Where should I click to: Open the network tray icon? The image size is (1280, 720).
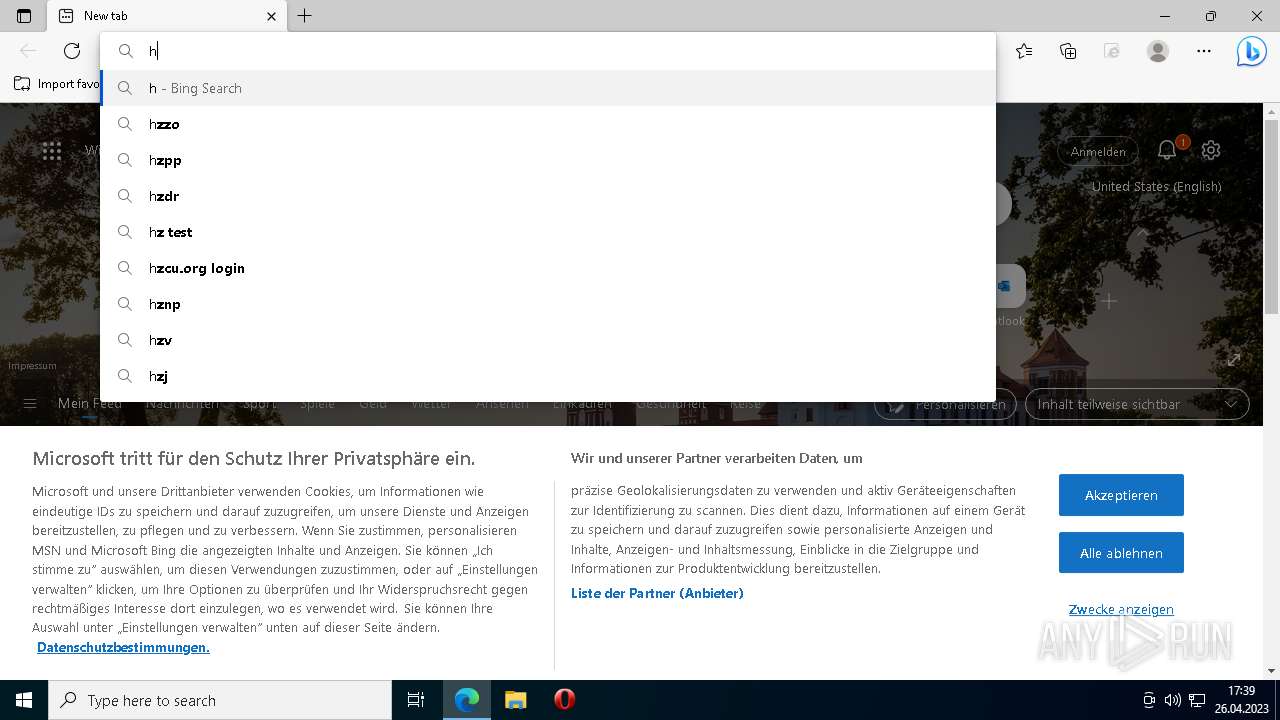[1197, 700]
